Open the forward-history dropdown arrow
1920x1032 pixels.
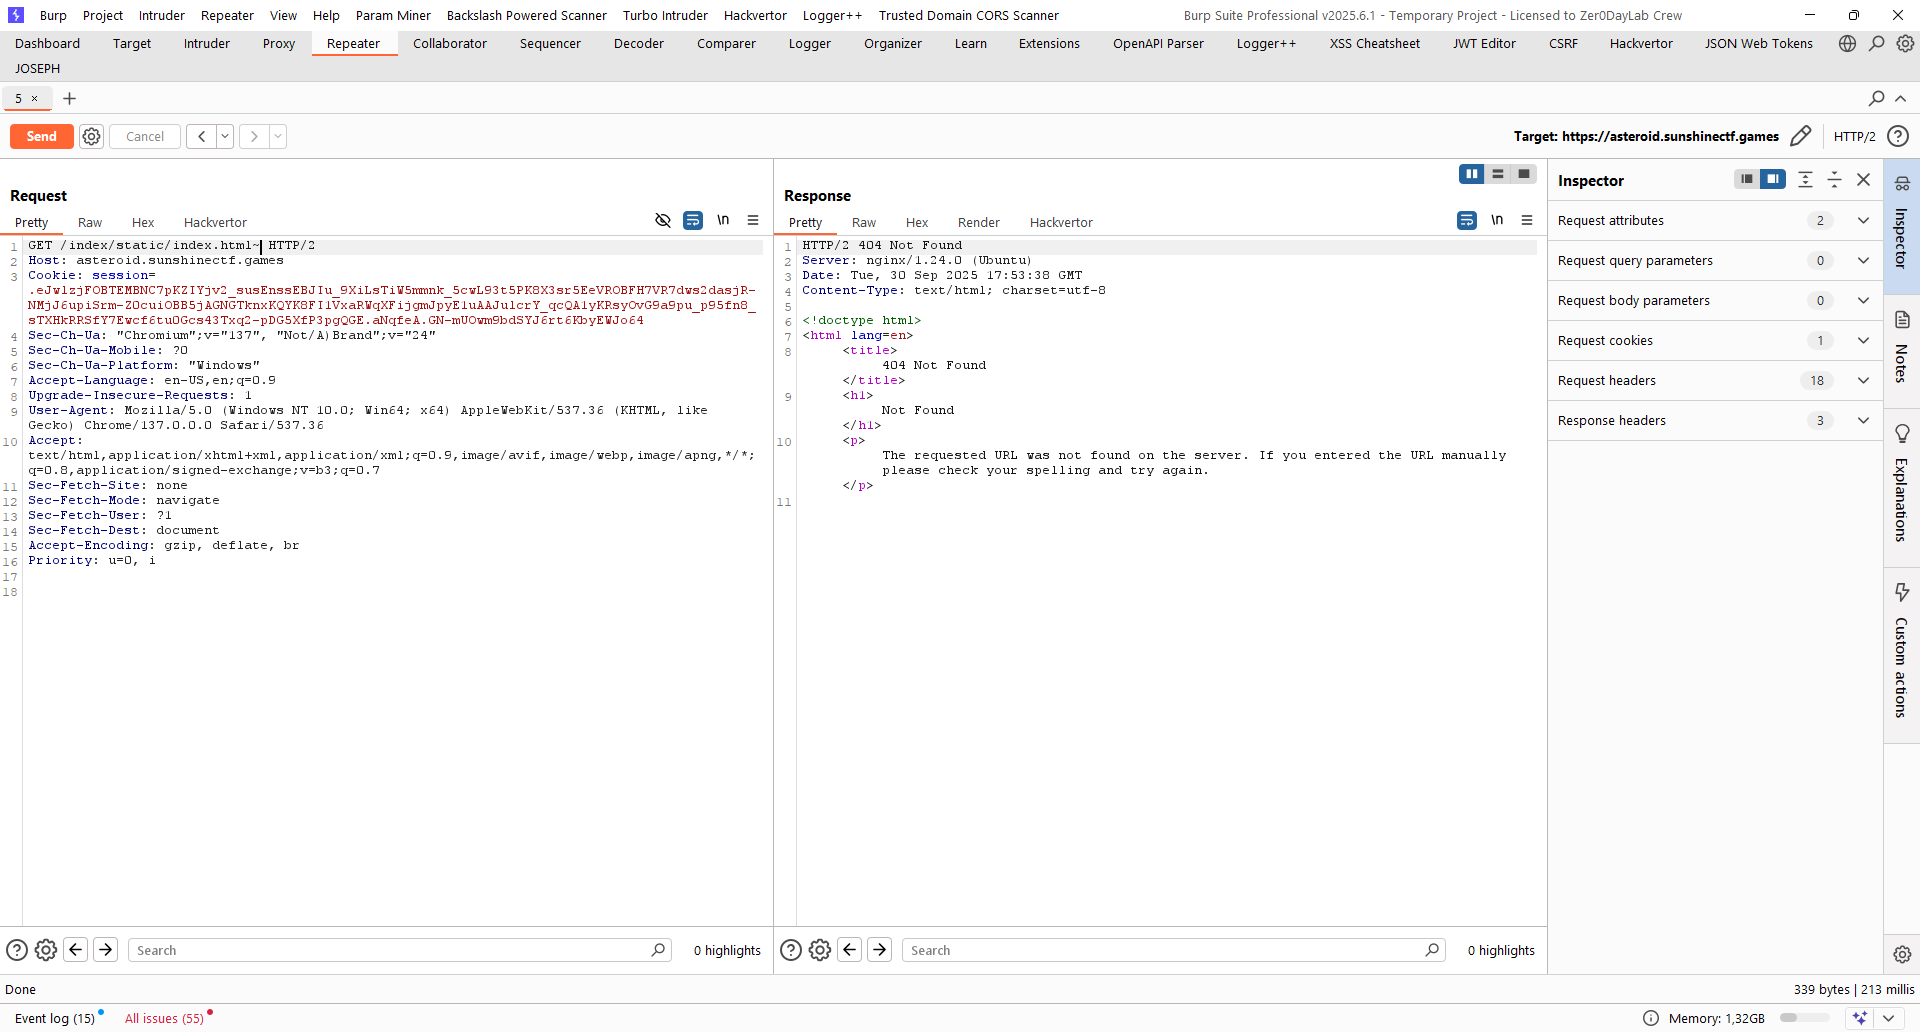pyautogui.click(x=278, y=137)
